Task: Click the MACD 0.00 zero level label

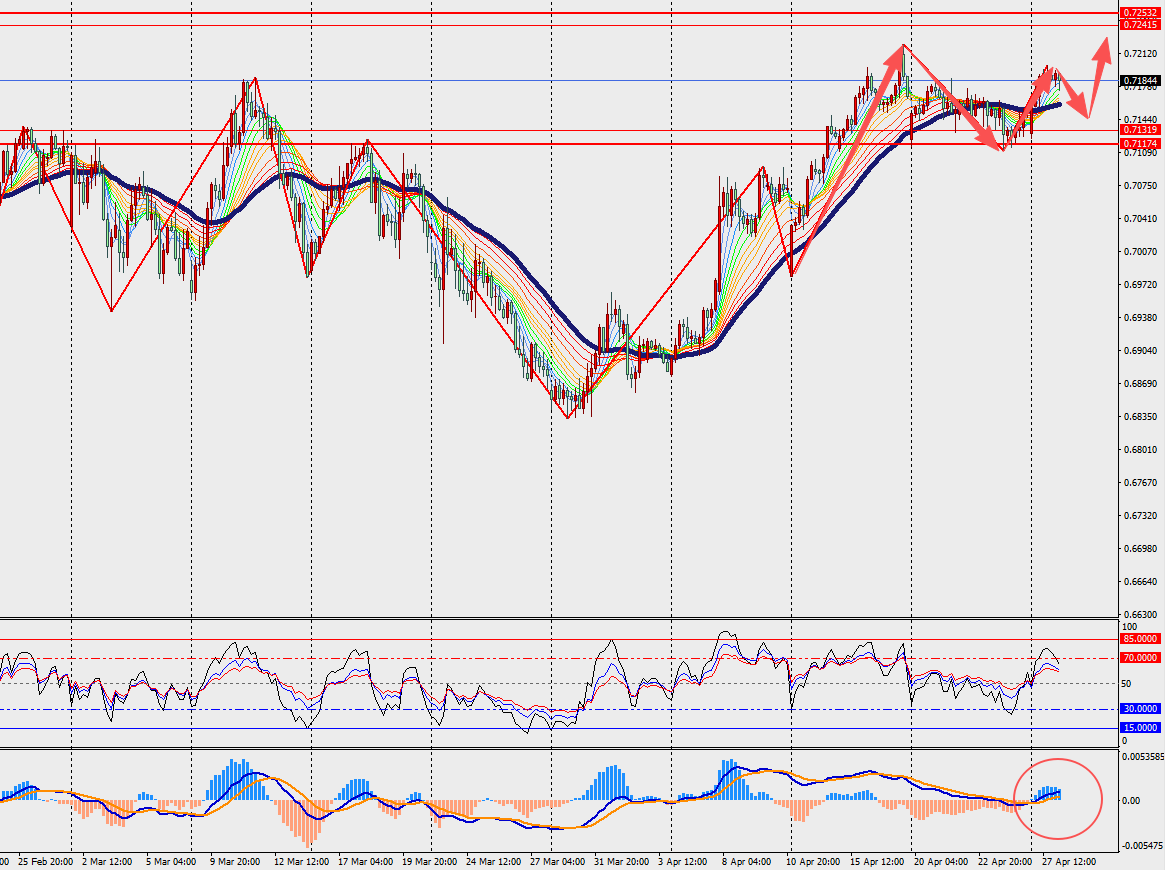Action: (1130, 801)
